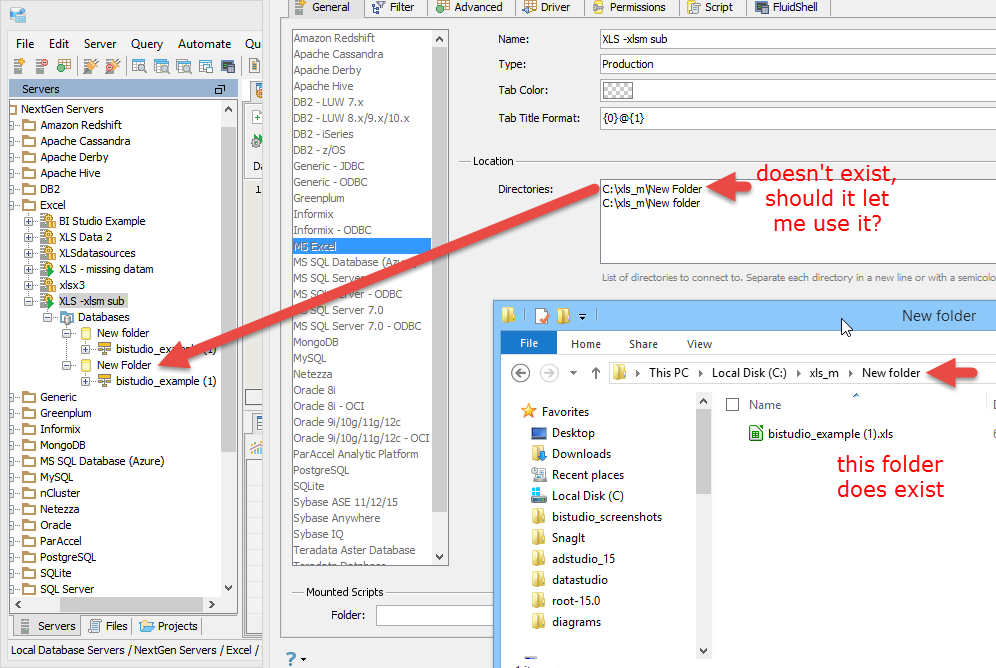Click the Disconnect server plug icon
996x668 pixels.
[112, 65]
